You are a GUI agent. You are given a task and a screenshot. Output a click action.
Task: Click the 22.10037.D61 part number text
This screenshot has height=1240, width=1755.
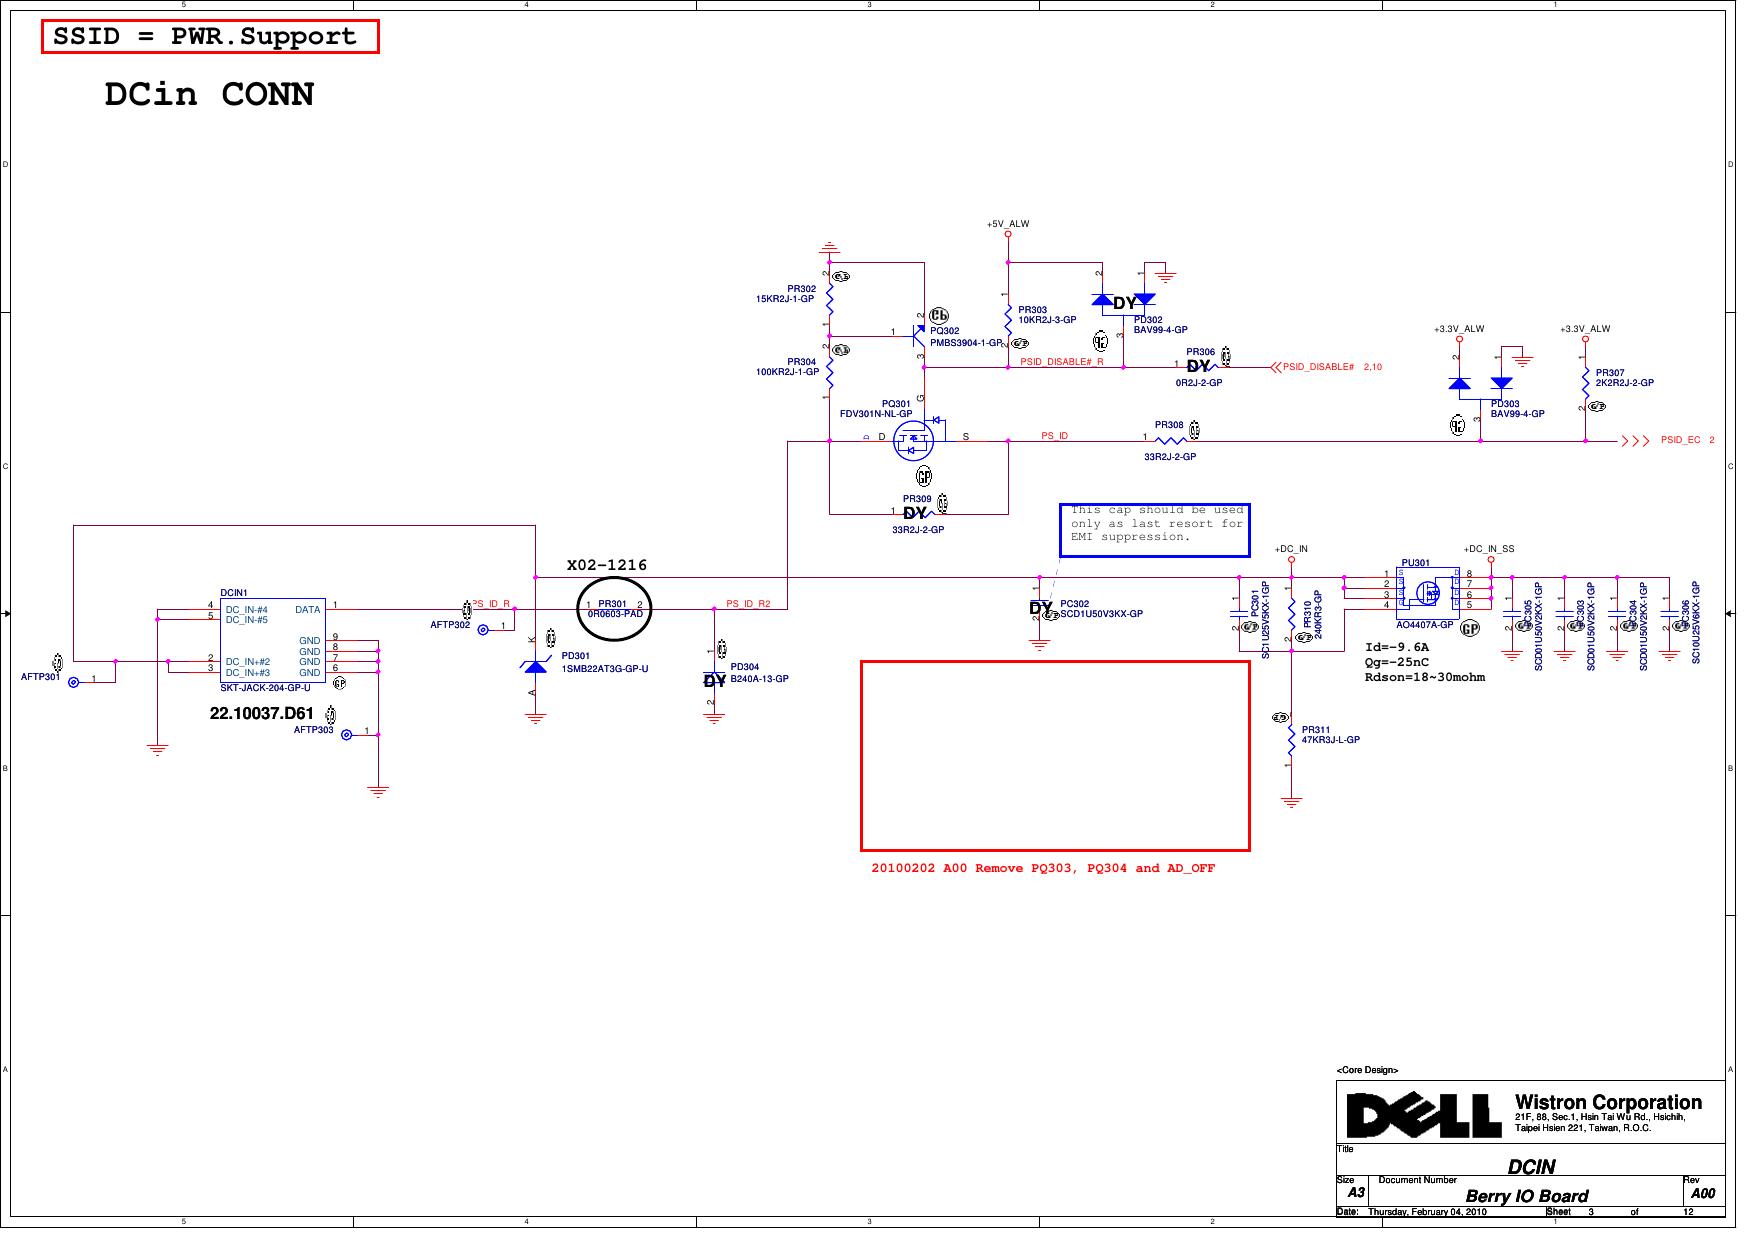(262, 713)
